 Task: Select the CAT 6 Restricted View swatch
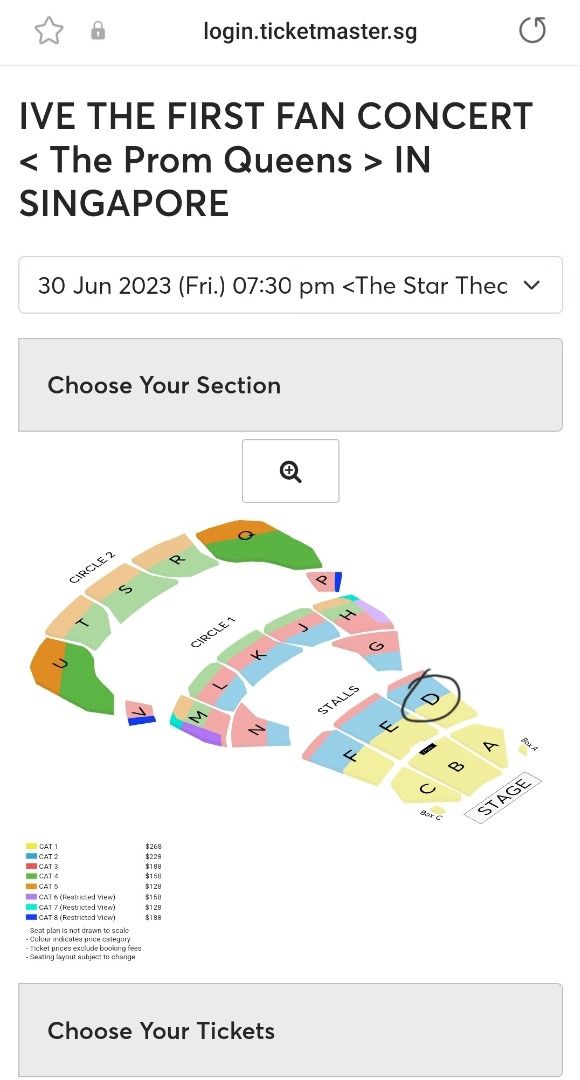point(31,896)
